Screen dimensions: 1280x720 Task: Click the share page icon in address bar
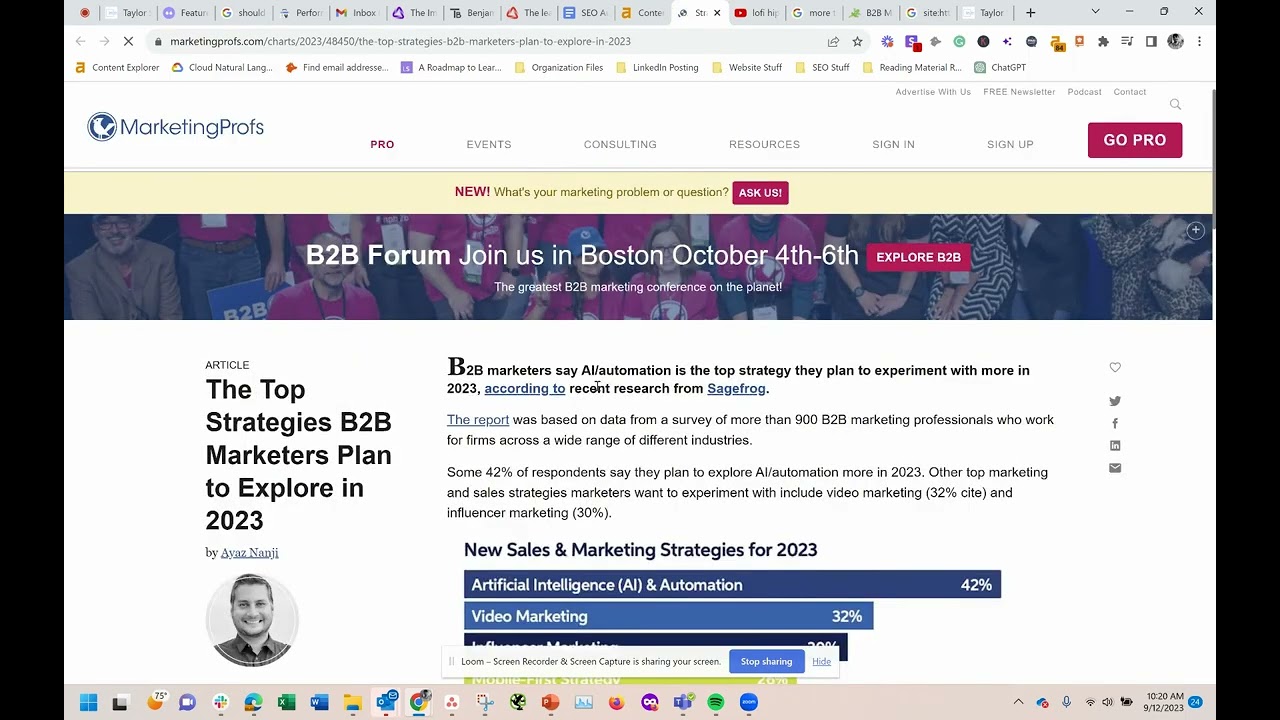tap(833, 42)
